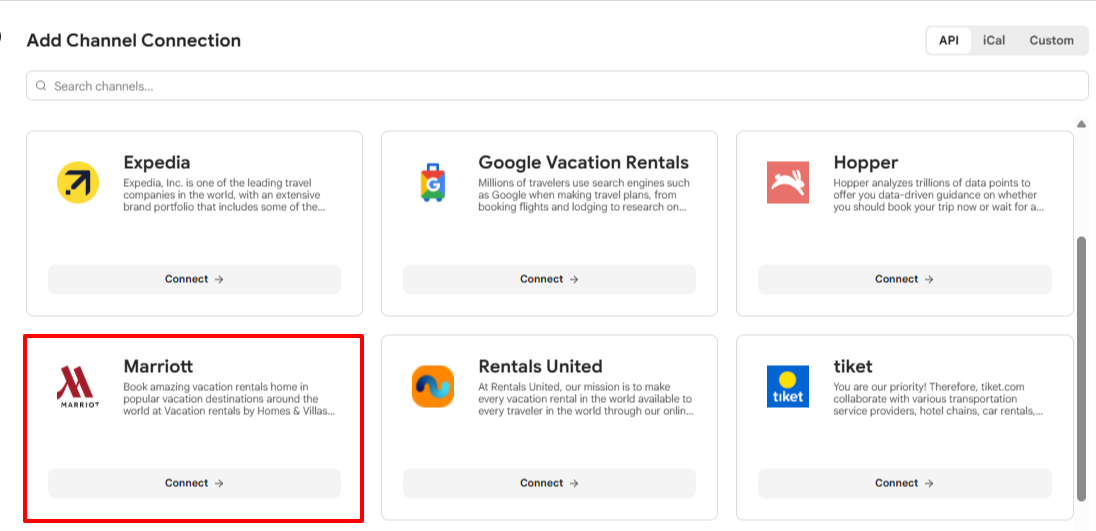Connect the Rentals United channel
Screen dimensions: 1096x531
coord(549,483)
